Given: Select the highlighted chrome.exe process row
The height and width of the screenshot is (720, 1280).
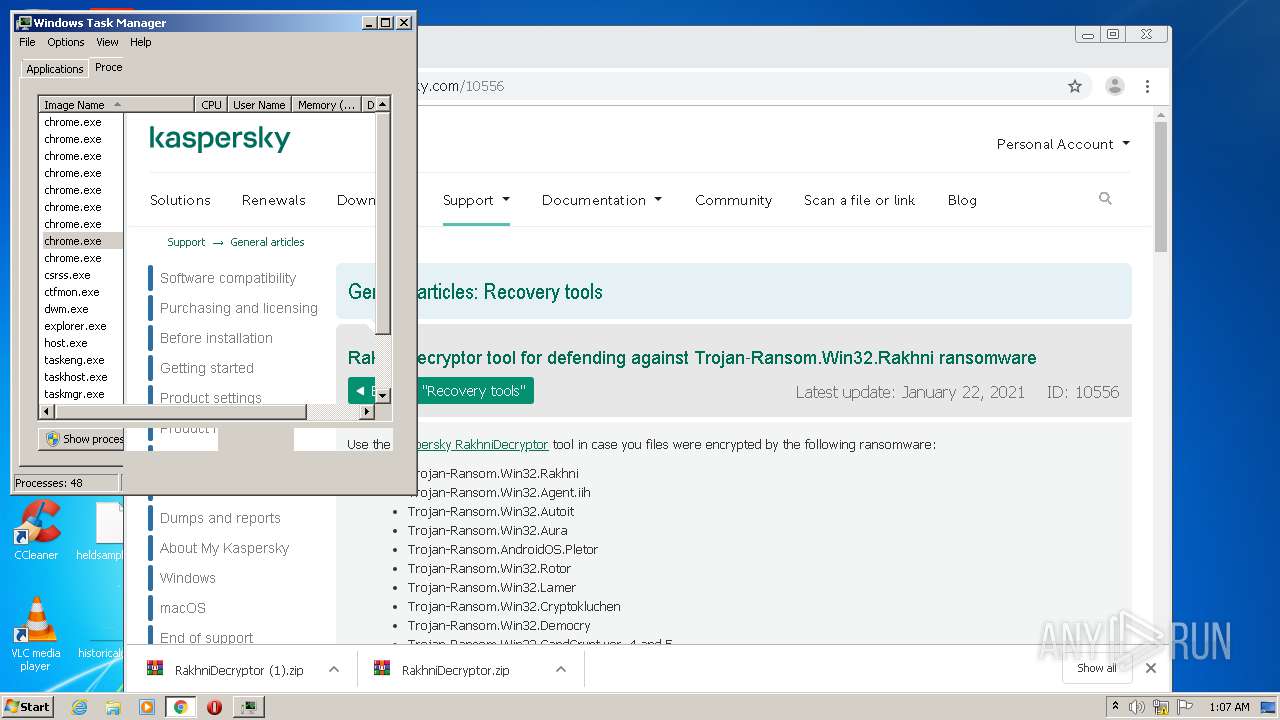Looking at the screenshot, I should click(x=81, y=241).
